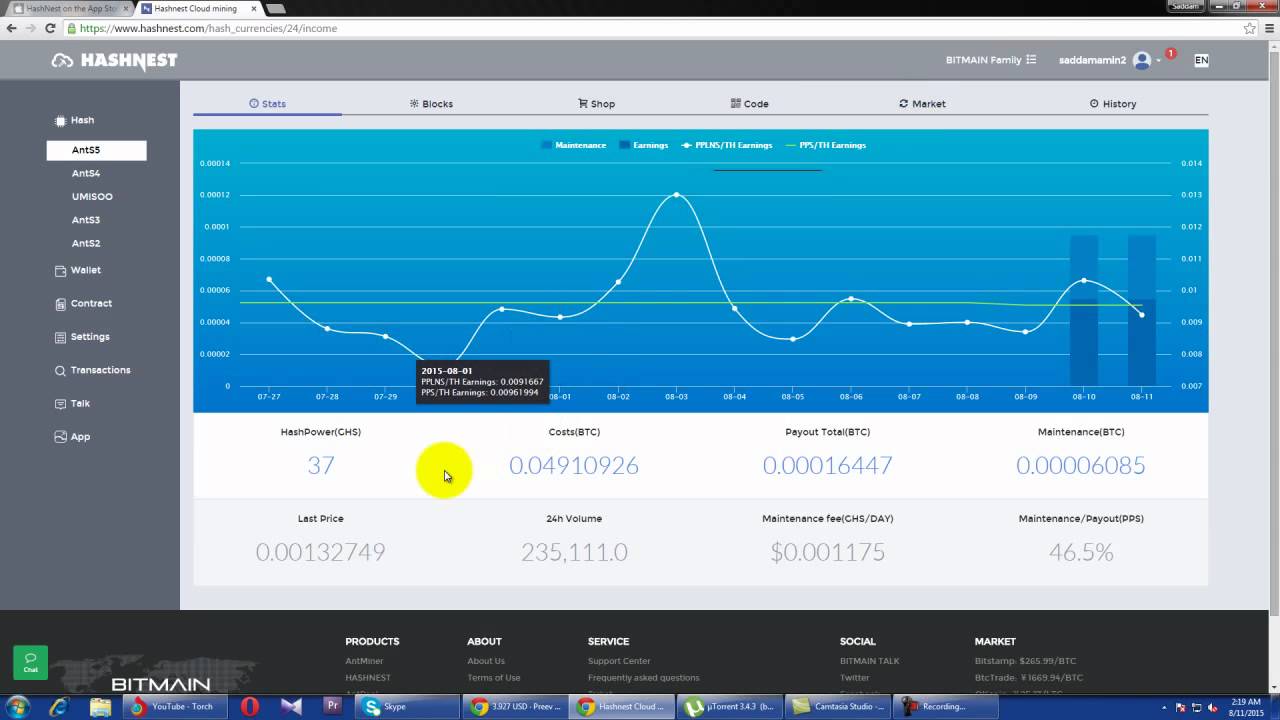The height and width of the screenshot is (720, 1280).
Task: Click the Talk chat icon
Action: pyautogui.click(x=60, y=404)
